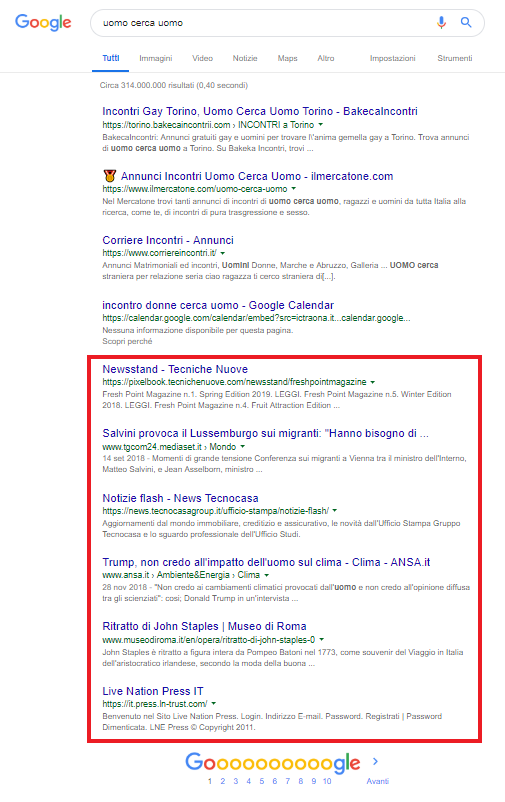505x802 pixels.
Task: Open 'Newsstand - Tecniche Nuove' result
Action: tap(175, 369)
